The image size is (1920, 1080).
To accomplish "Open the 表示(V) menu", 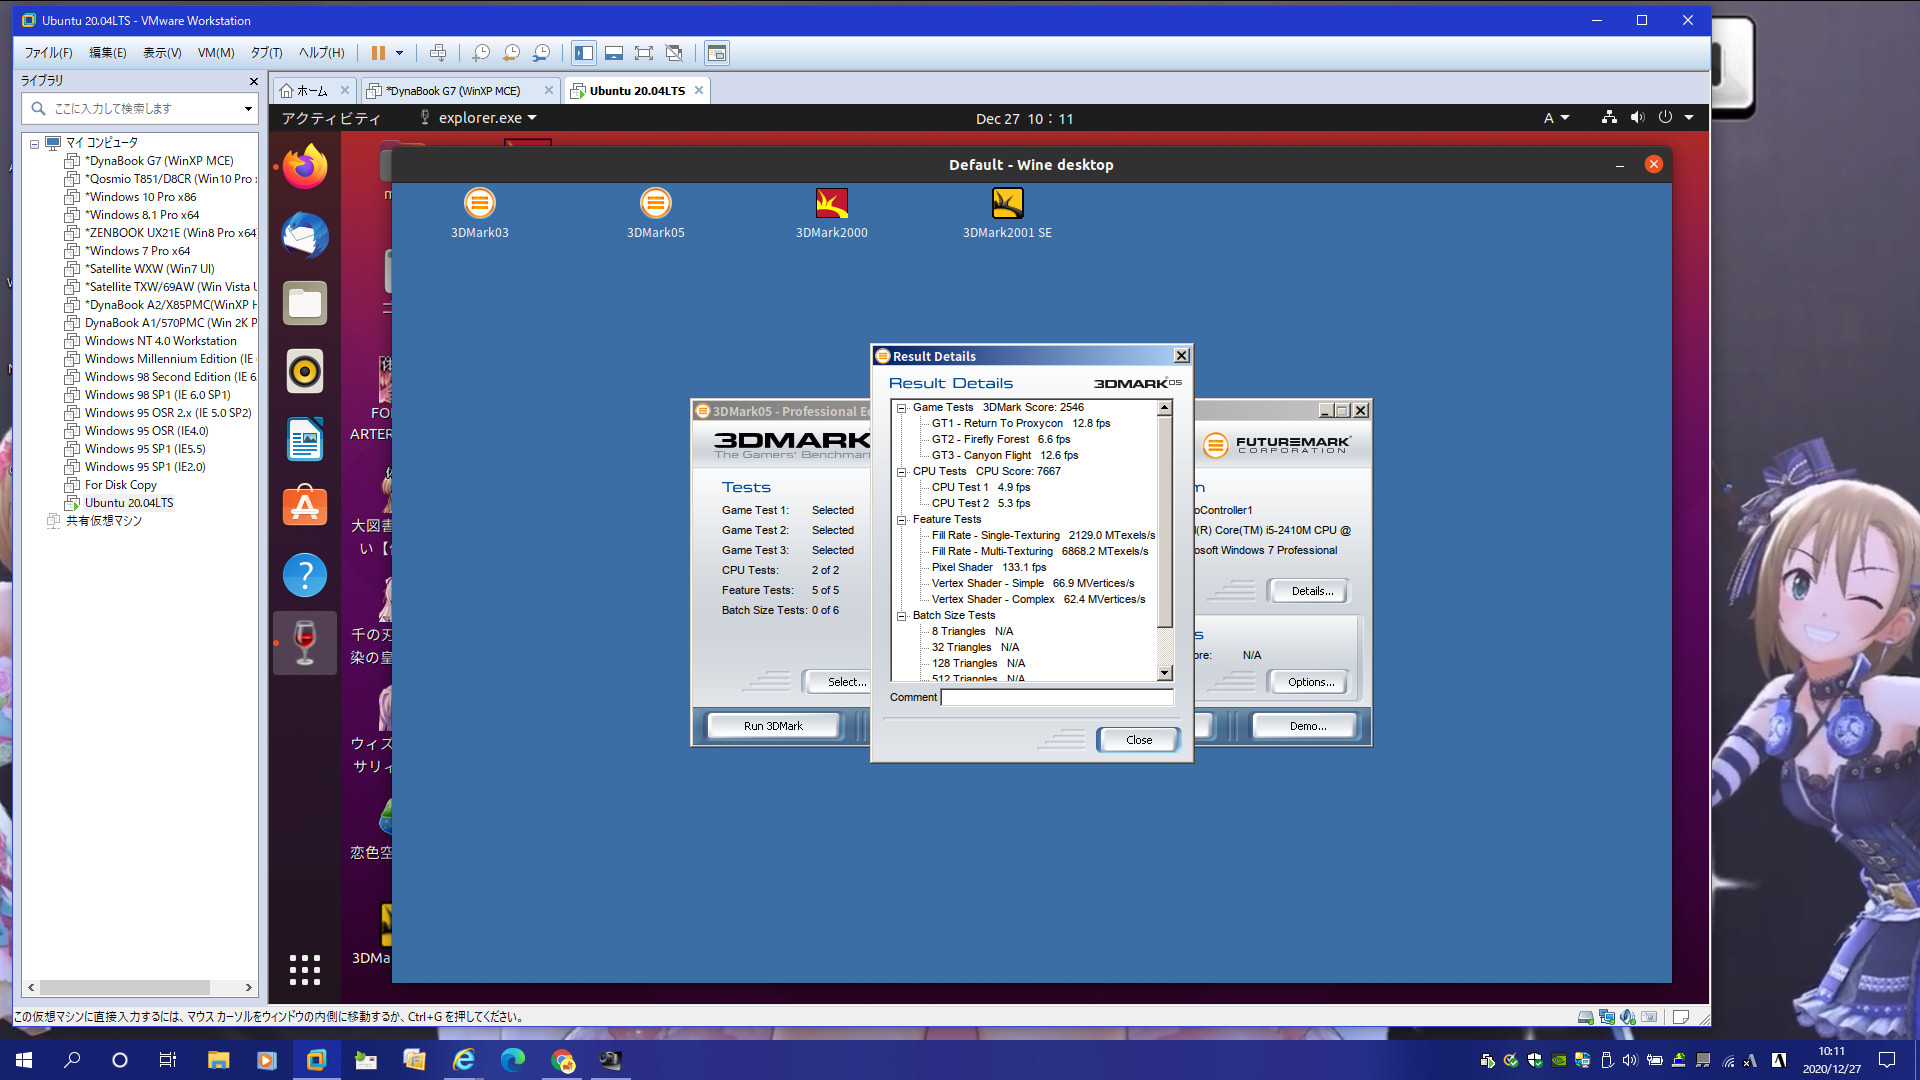I will click(162, 53).
